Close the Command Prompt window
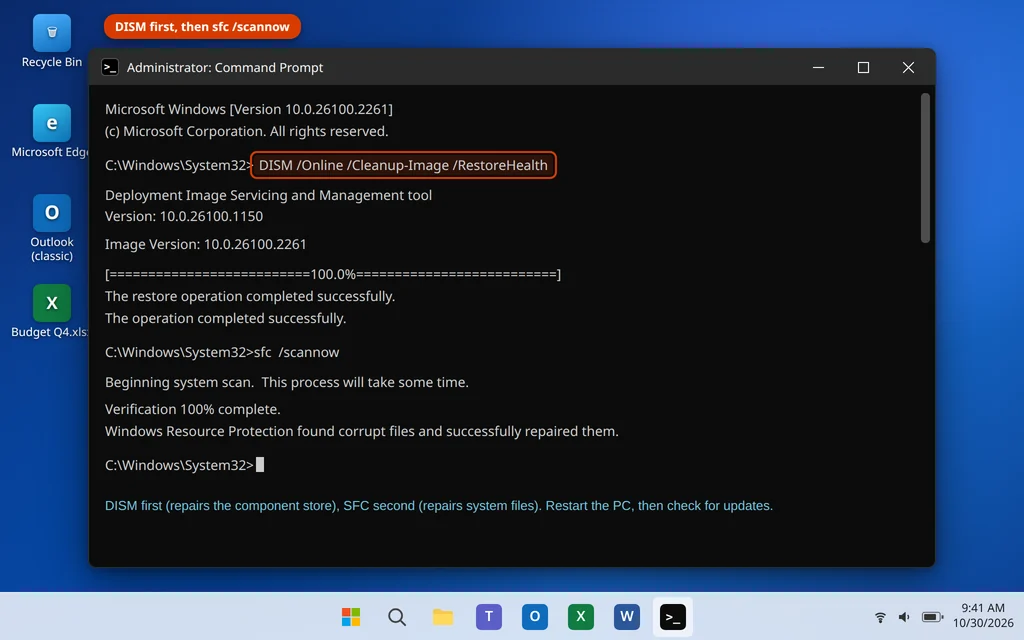Viewport: 1024px width, 640px height. tap(908, 67)
